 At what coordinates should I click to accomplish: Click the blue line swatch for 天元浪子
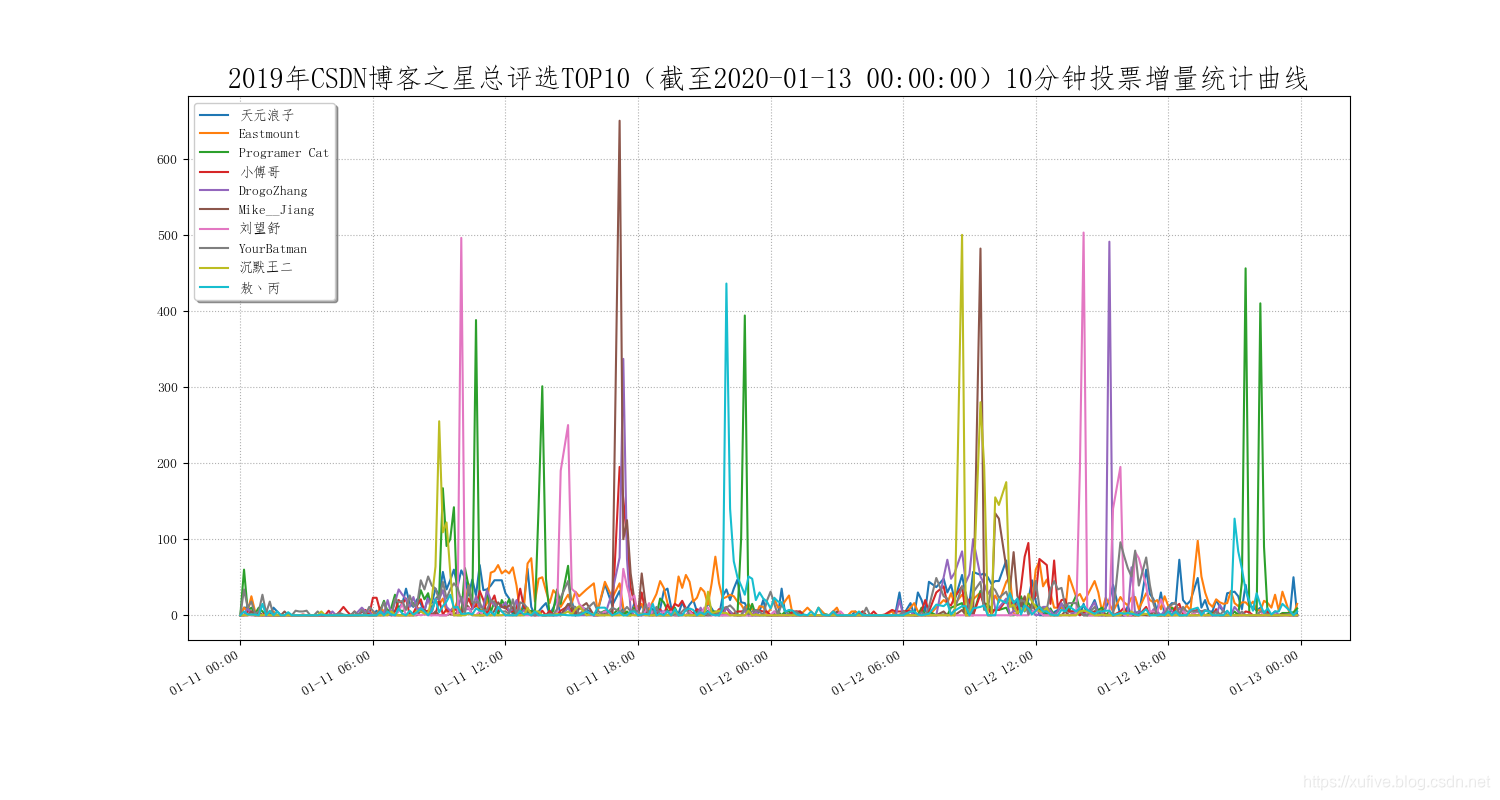point(215,115)
